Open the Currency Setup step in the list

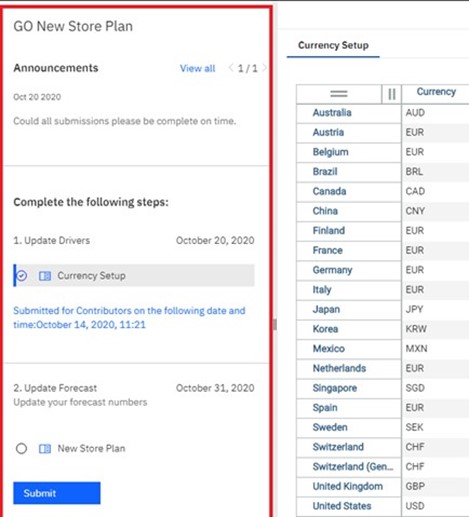point(134,276)
